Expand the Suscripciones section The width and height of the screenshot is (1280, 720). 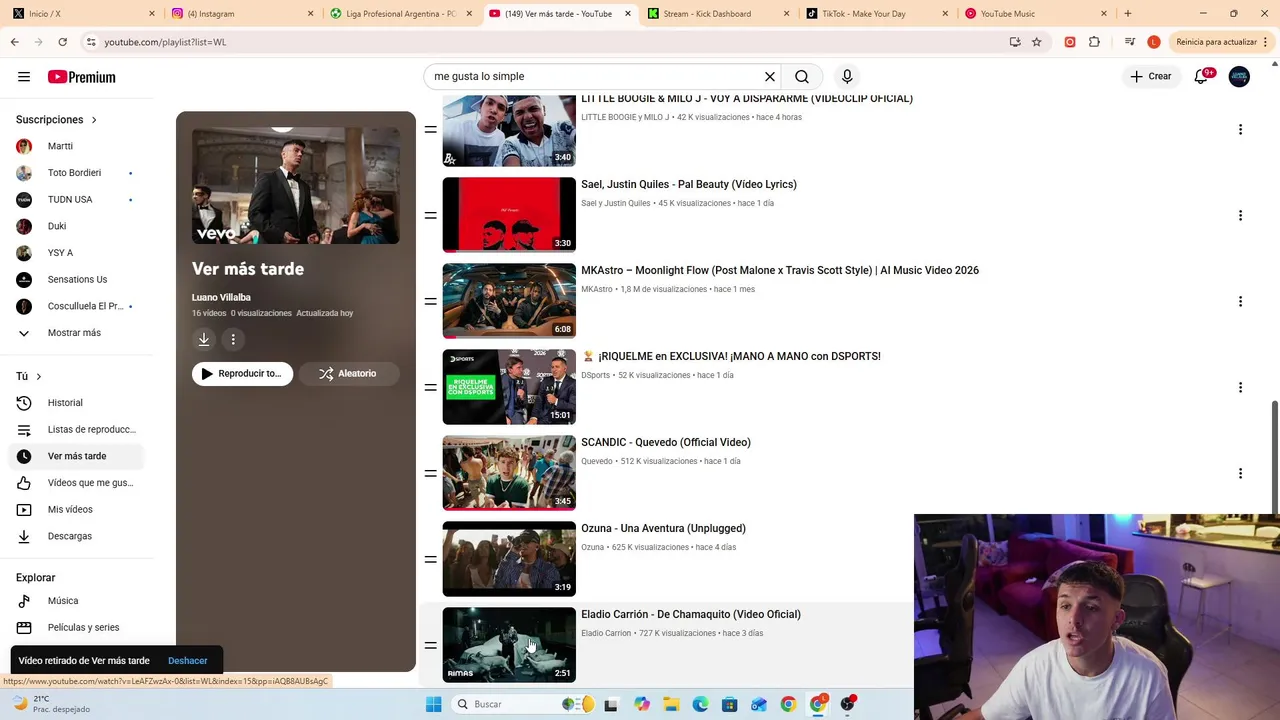pyautogui.click(x=57, y=120)
